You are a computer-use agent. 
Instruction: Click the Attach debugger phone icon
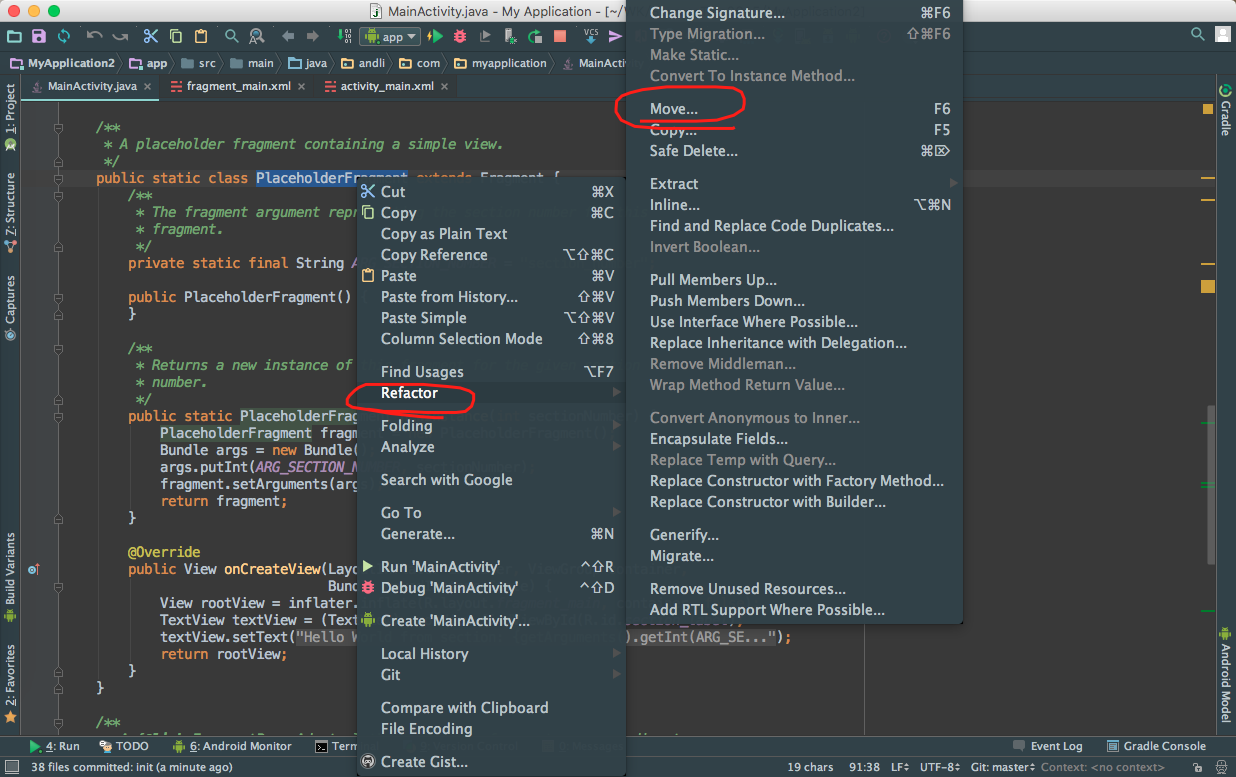pyautogui.click(x=510, y=36)
